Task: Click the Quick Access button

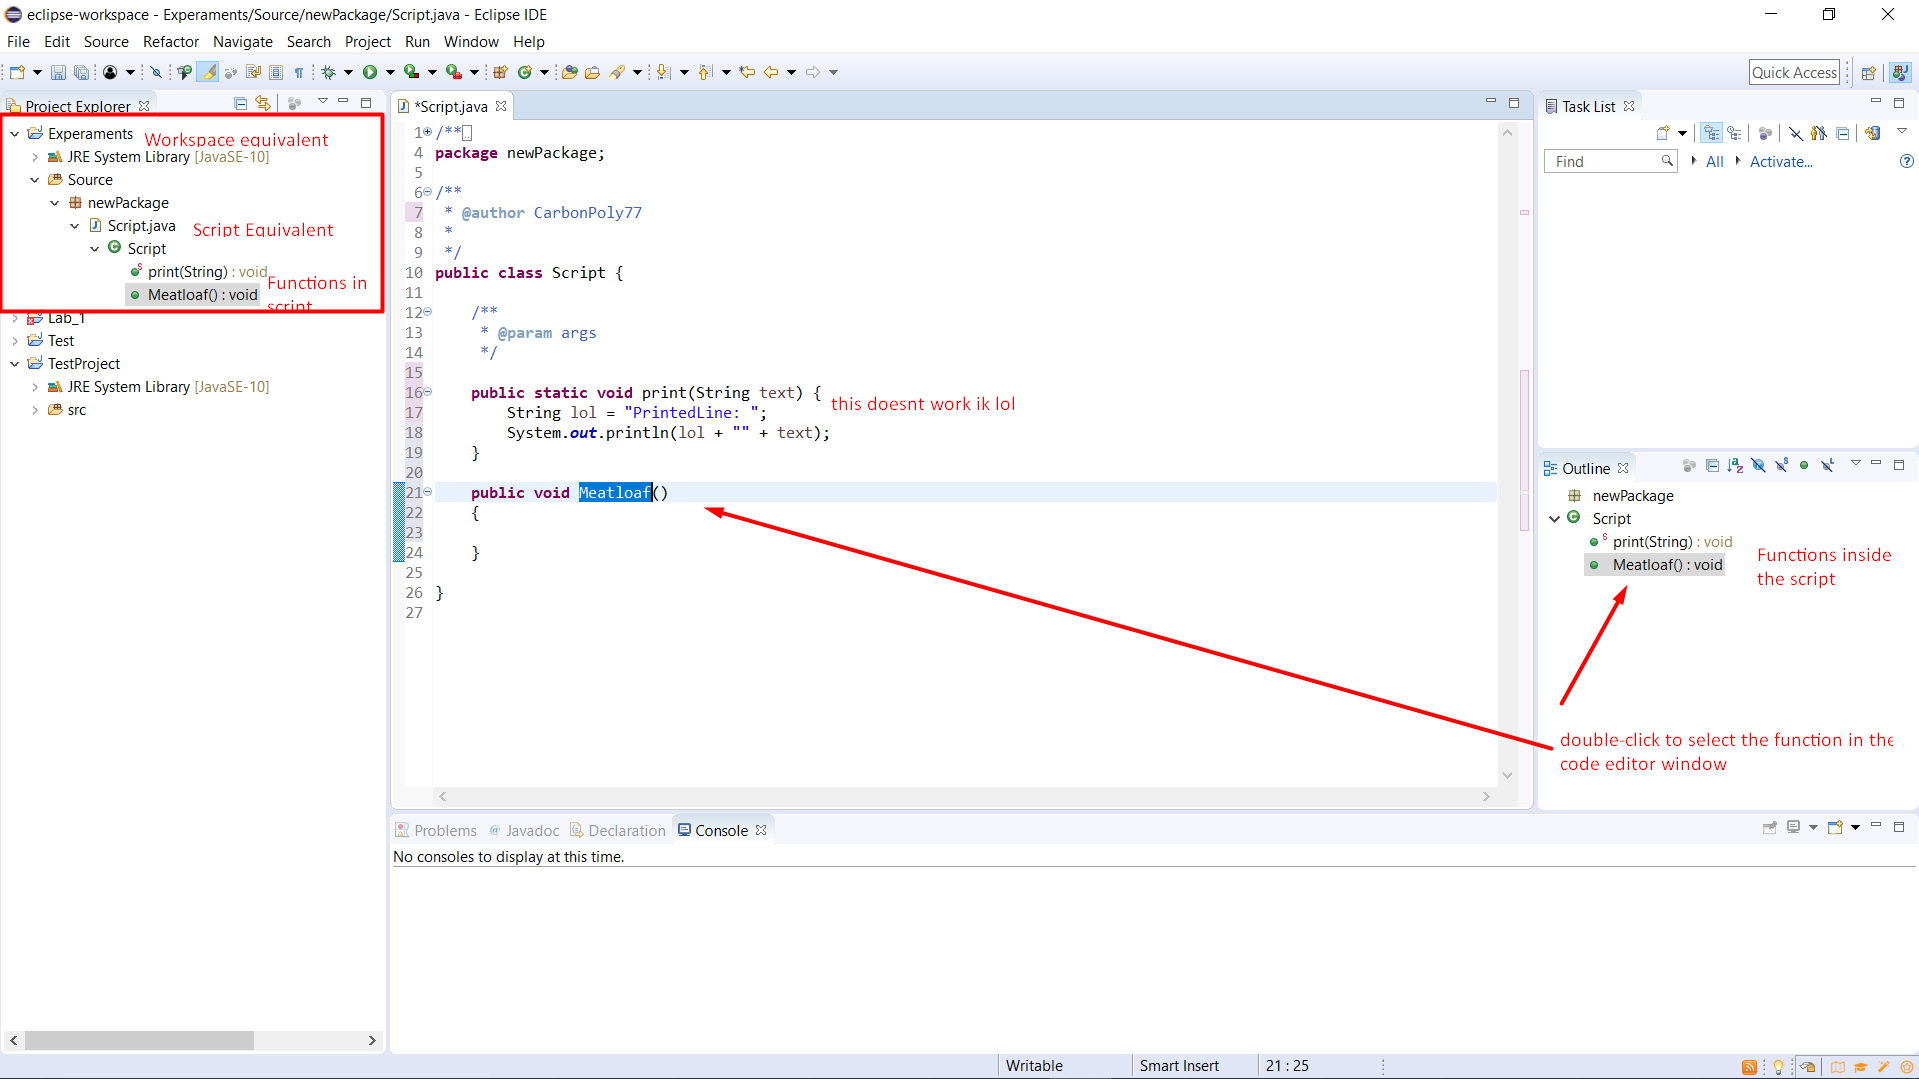Action: tap(1794, 72)
